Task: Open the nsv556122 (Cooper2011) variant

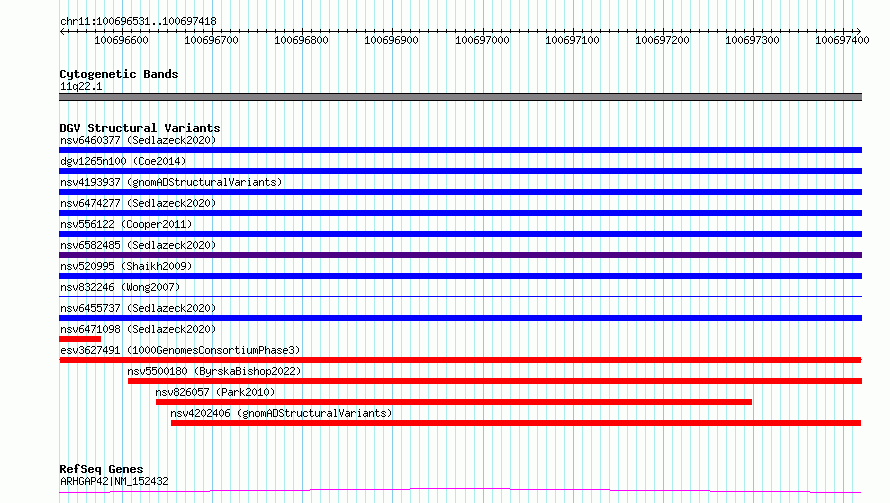Action: pos(126,224)
